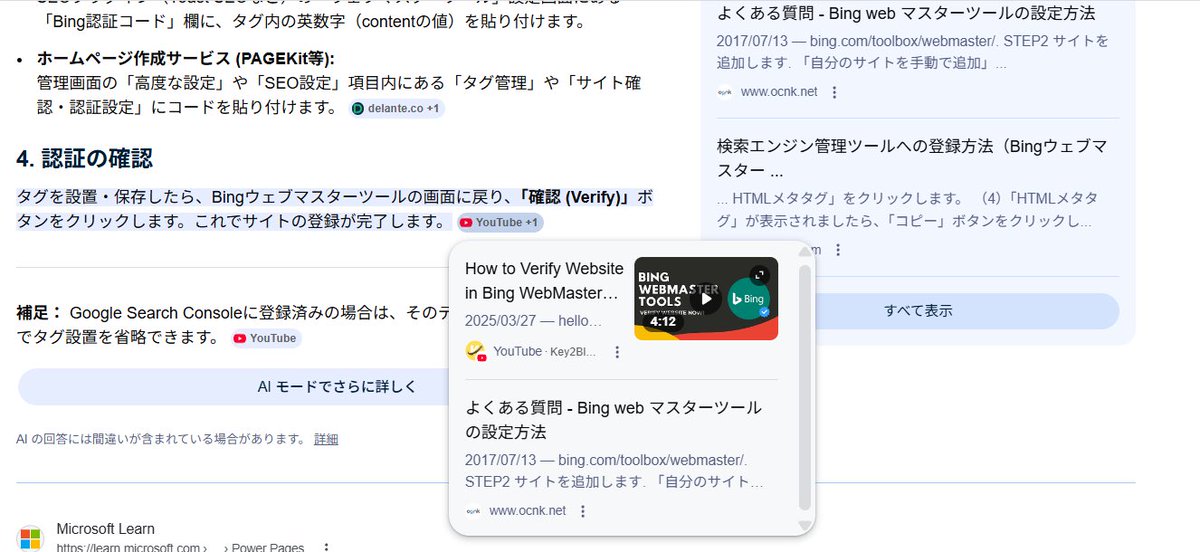Screen dimensions: 1200x552
Task: Expand the video thumbnail using corner icon
Action: click(760, 274)
